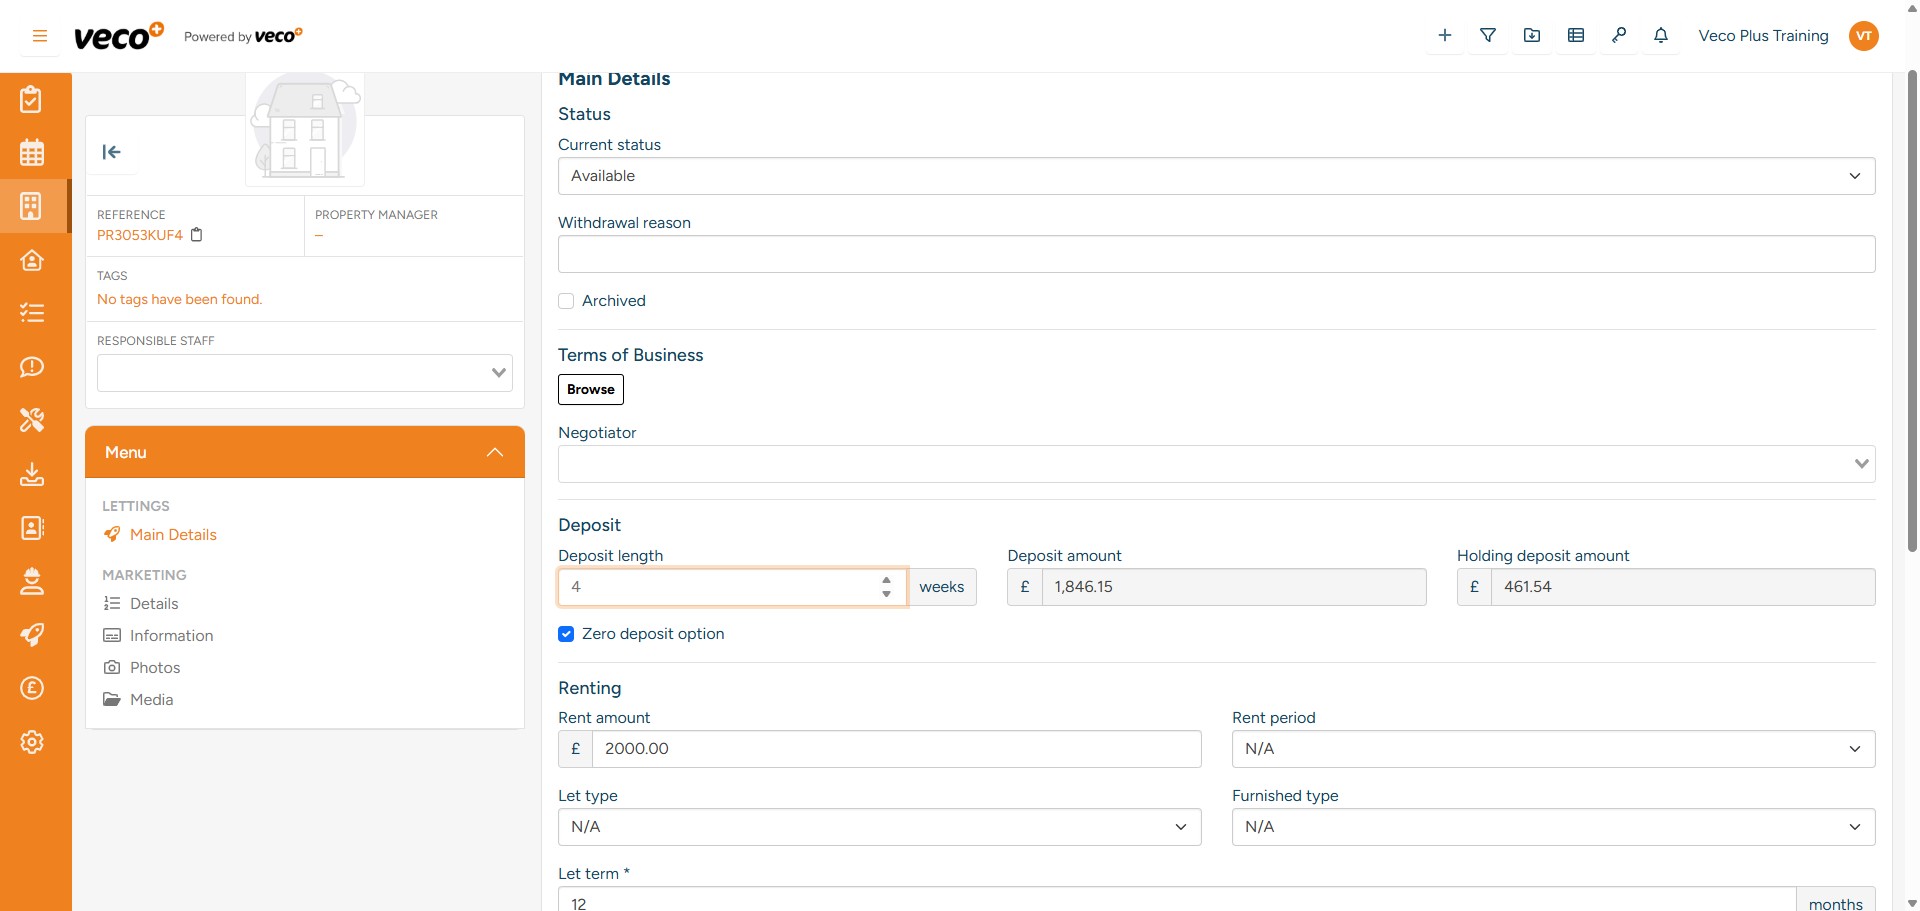Image resolution: width=1920 pixels, height=911 pixels.
Task: Click the filter funnel icon
Action: coord(1488,36)
